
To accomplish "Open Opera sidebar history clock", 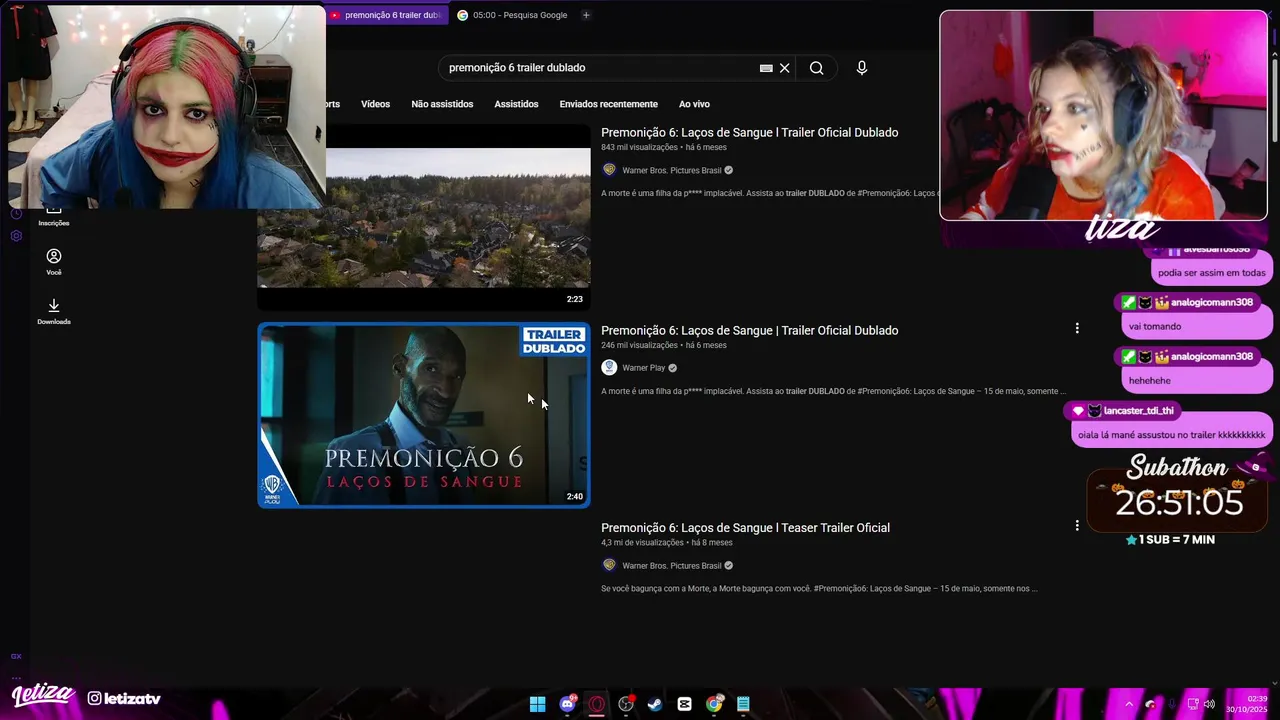I will click(16, 214).
